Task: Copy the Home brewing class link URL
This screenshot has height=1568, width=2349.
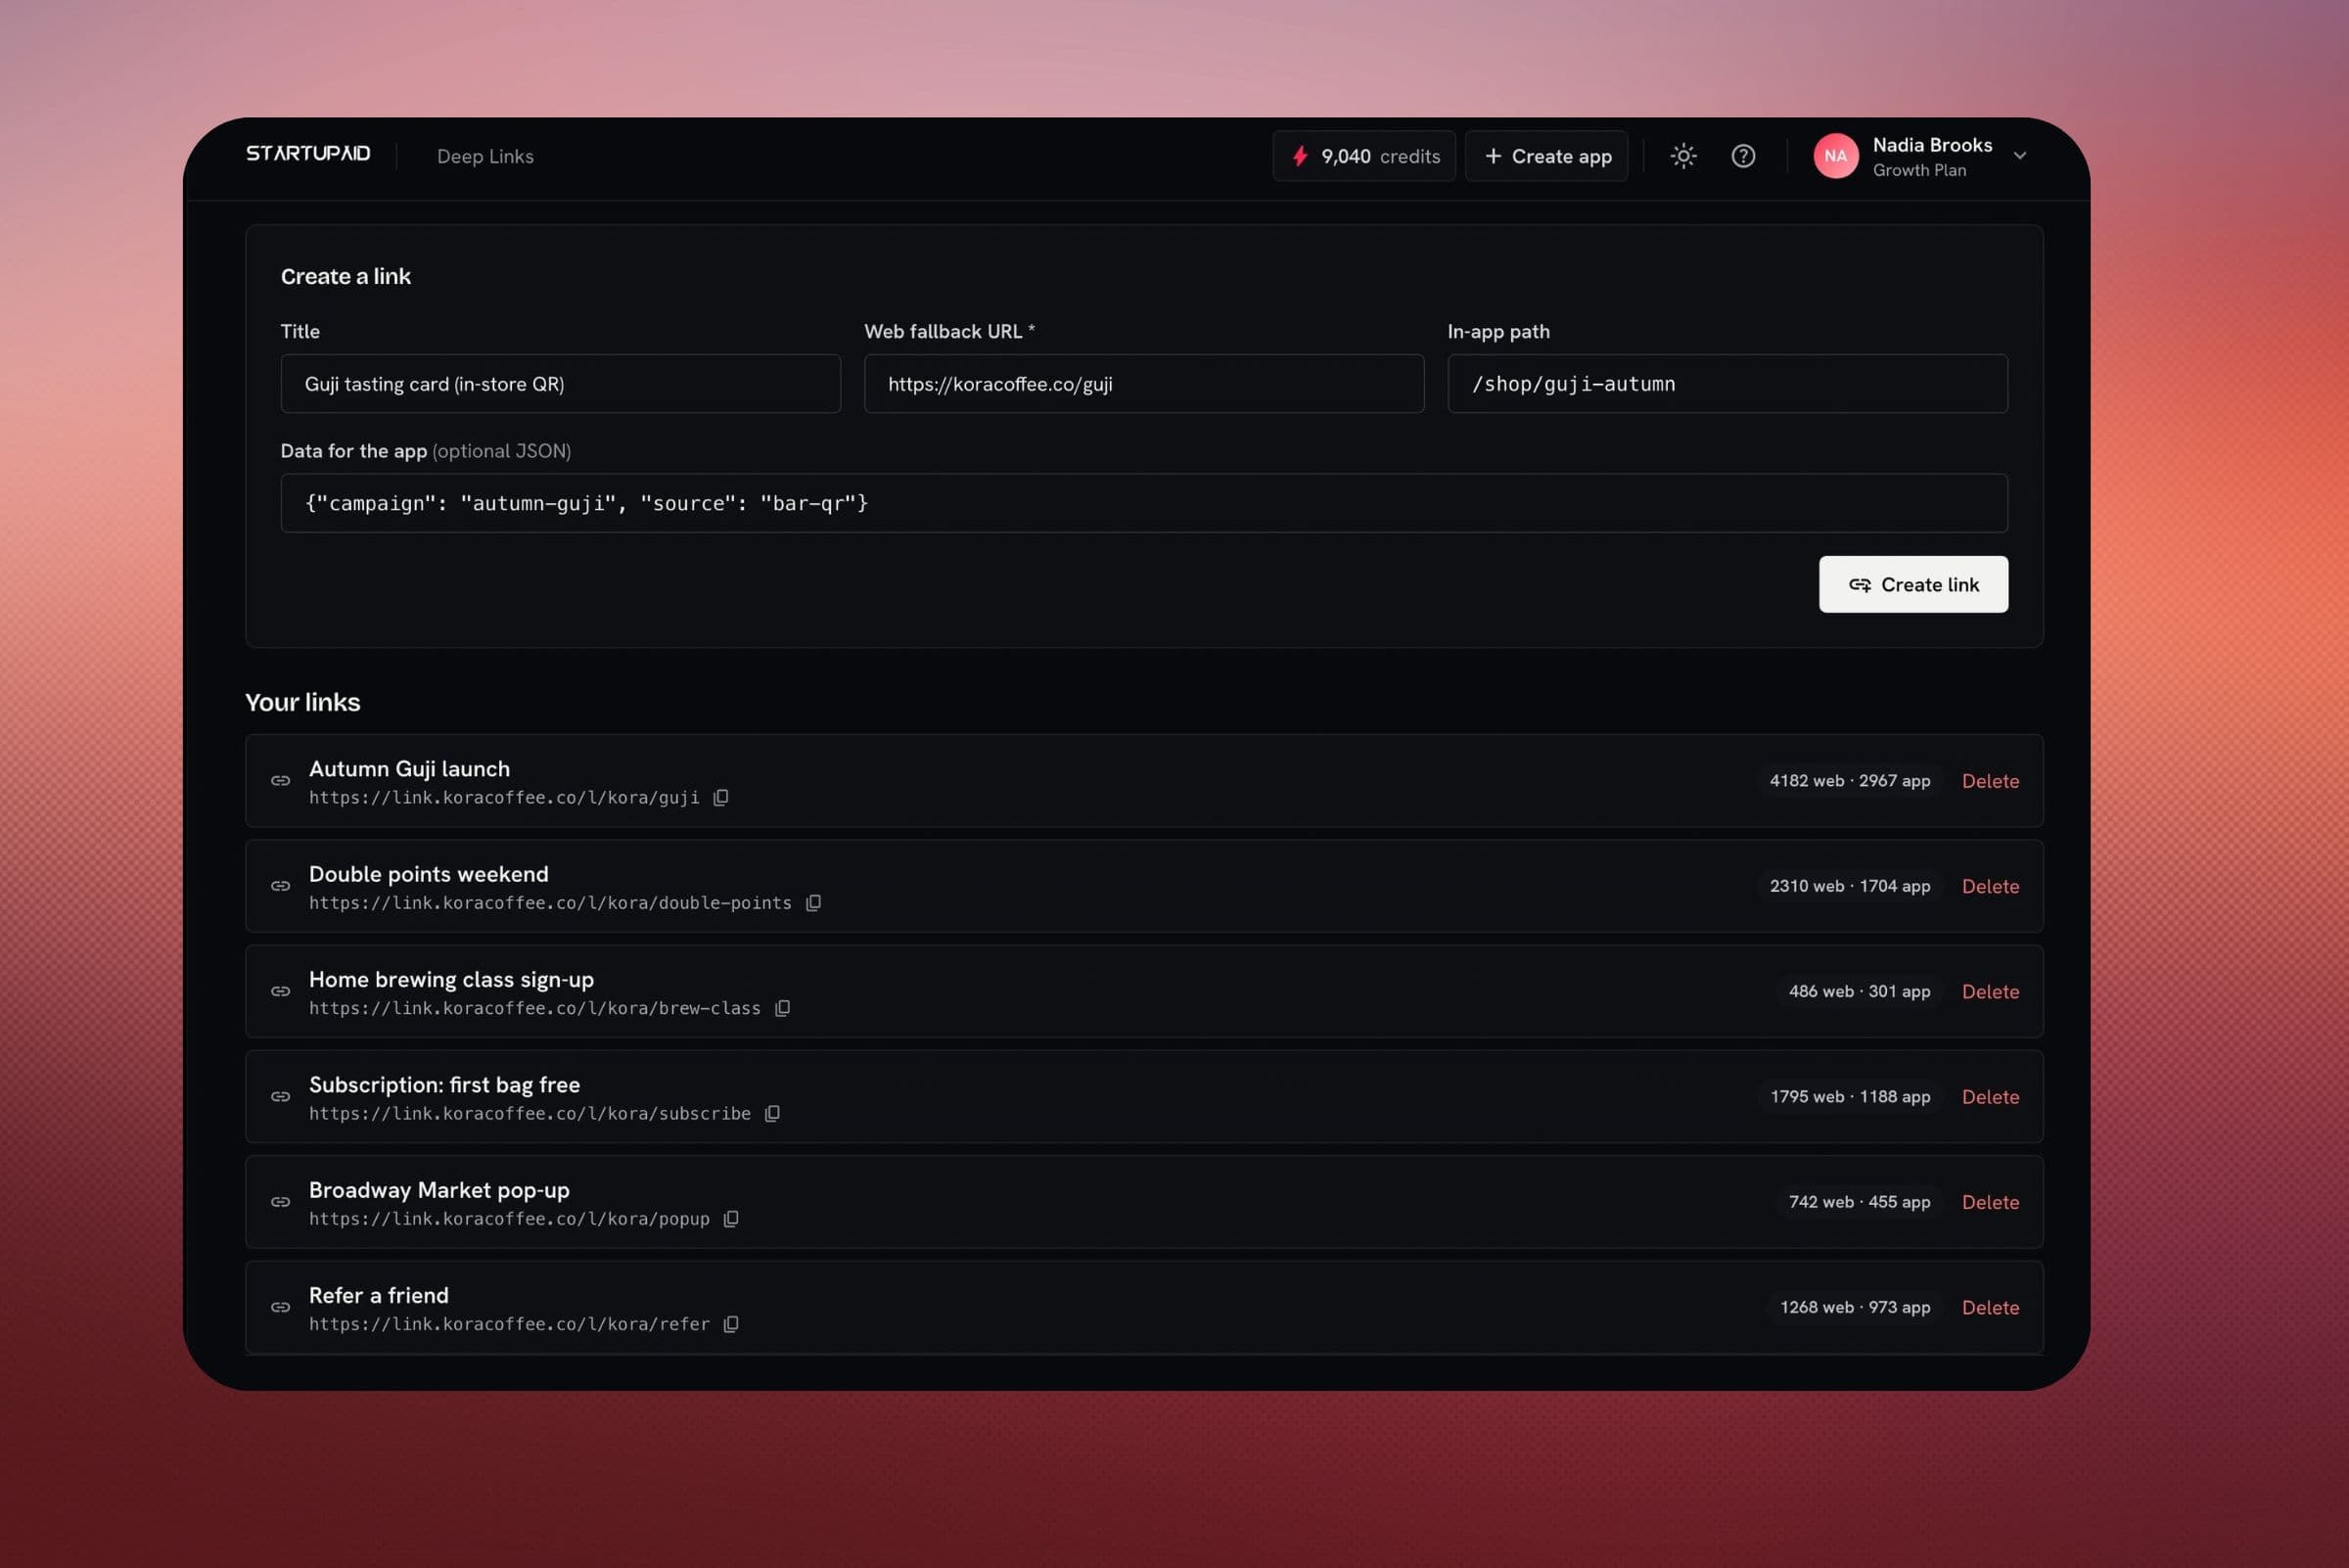Action: (x=782, y=1008)
